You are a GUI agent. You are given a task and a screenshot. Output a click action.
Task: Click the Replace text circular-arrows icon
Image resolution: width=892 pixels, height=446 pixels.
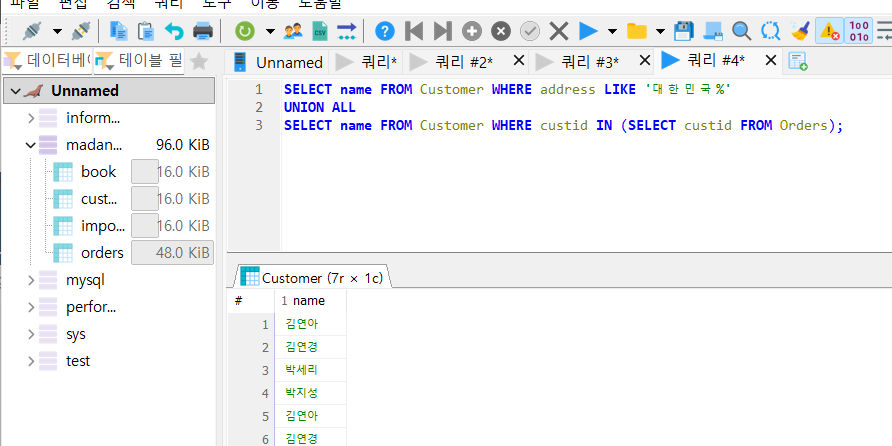click(x=770, y=31)
